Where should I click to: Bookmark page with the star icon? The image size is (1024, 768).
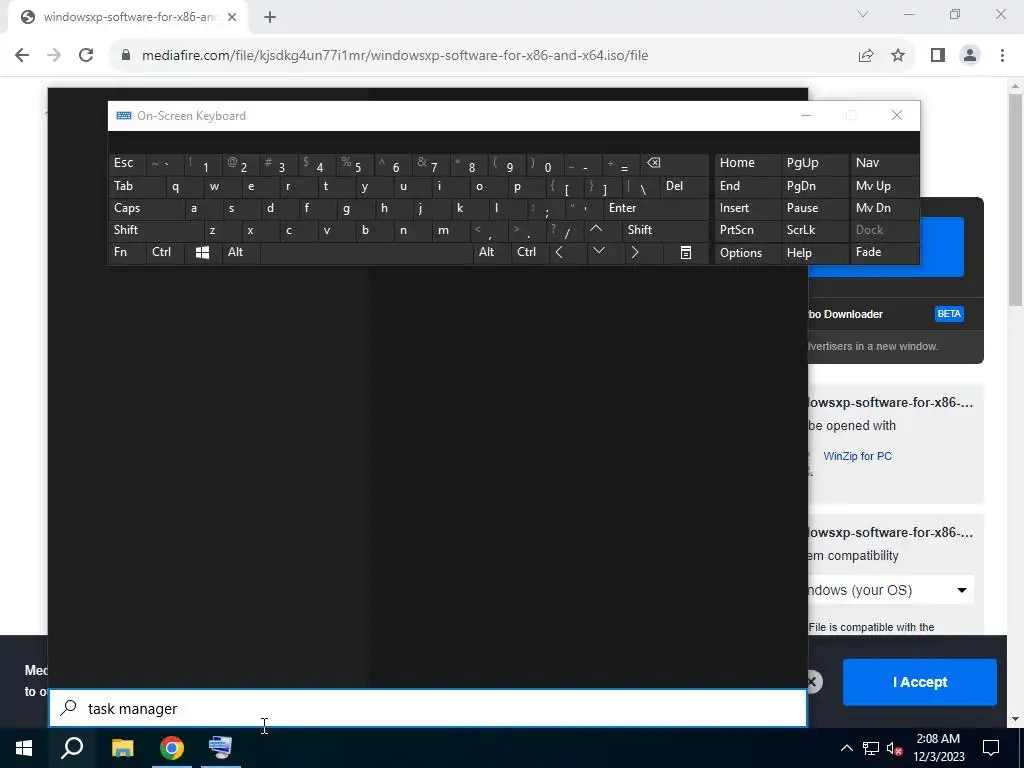pyautogui.click(x=898, y=55)
